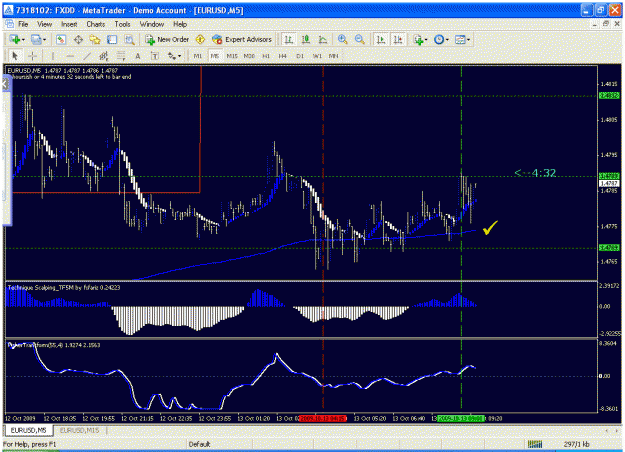Select the Crosshair tool

click(33, 56)
